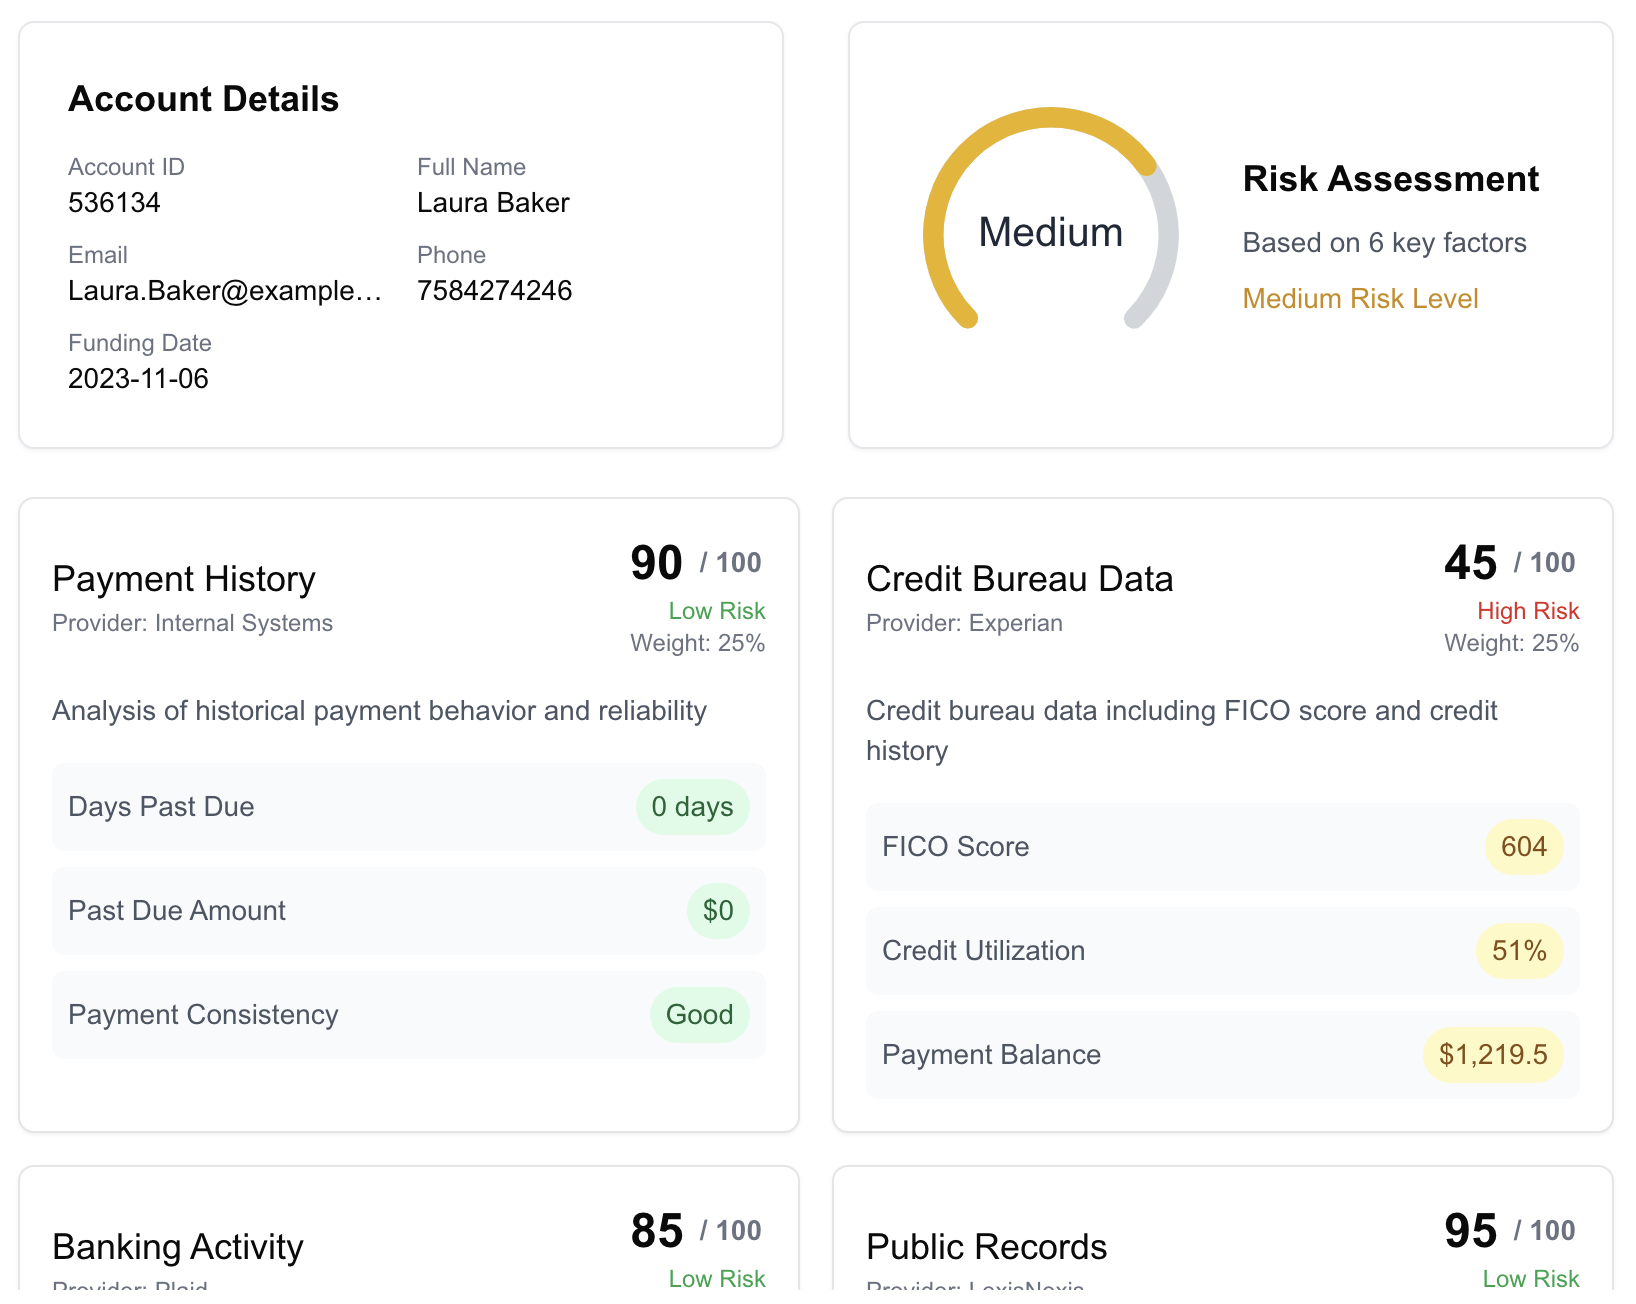Click the Credit Utilization label
This screenshot has width=1636, height=1304.
[x=983, y=951]
